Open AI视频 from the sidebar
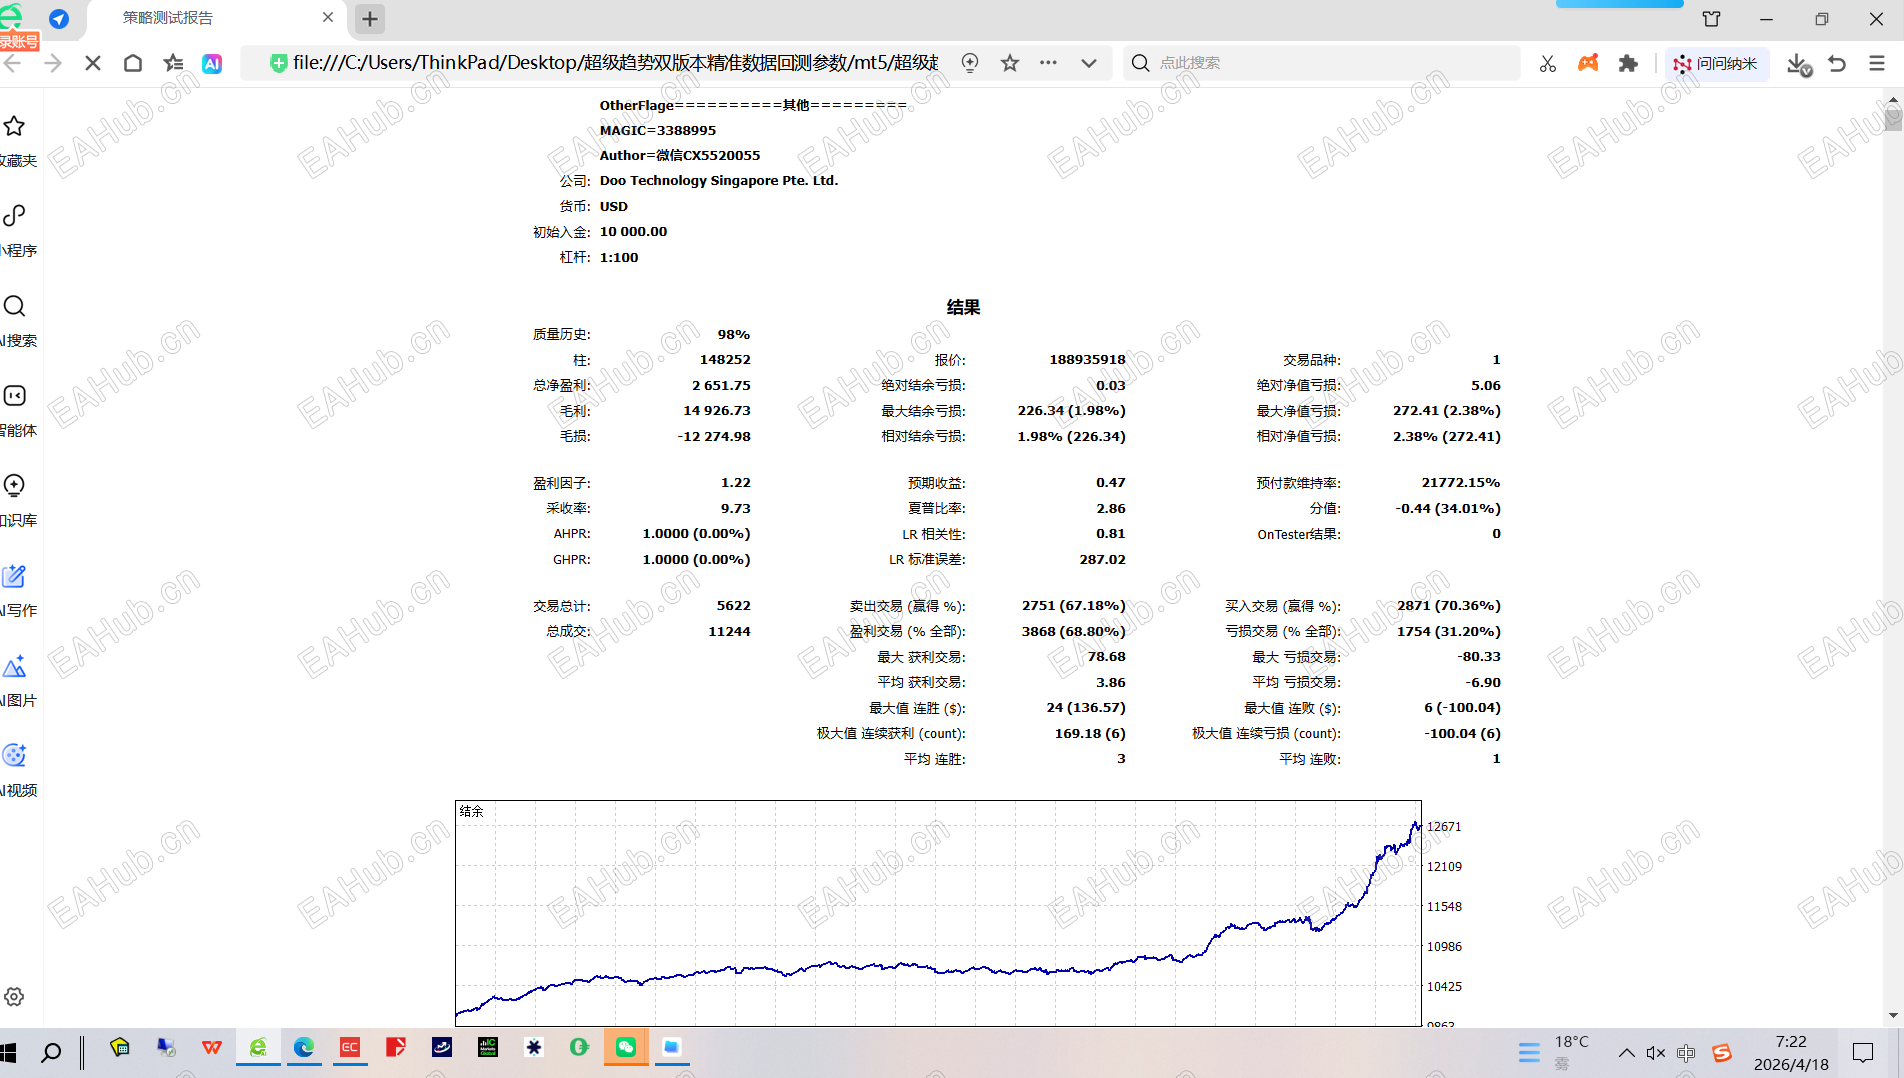Screen dimensions: 1904x1078 click(x=15, y=756)
